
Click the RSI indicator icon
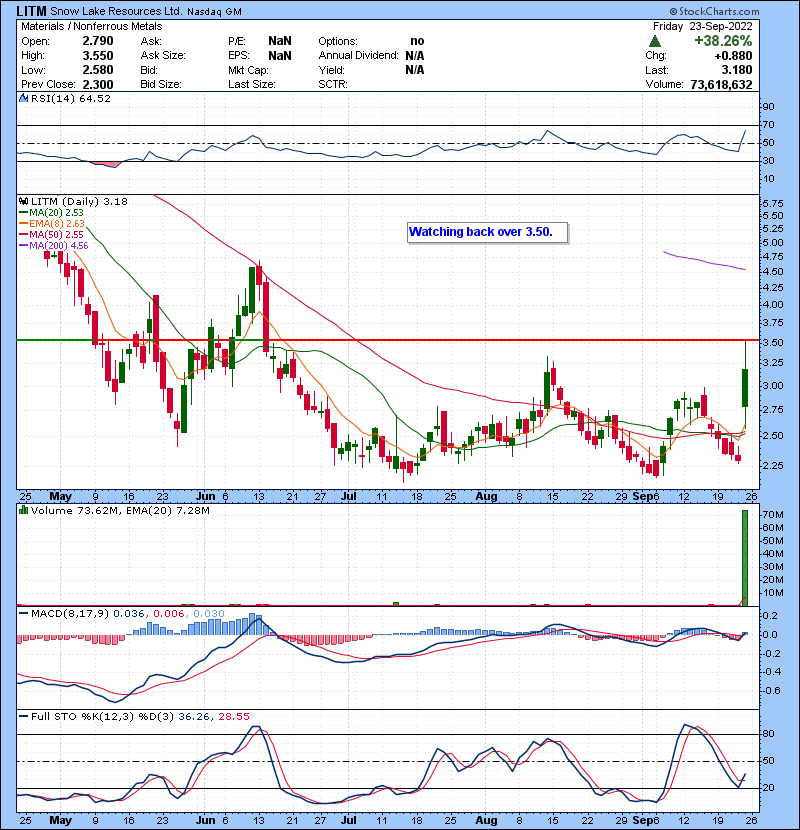23,98
